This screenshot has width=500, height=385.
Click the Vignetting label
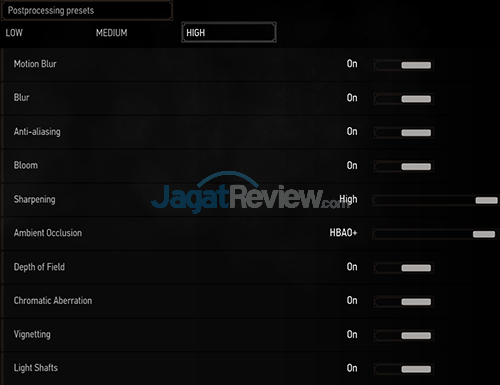pyautogui.click(x=32, y=335)
